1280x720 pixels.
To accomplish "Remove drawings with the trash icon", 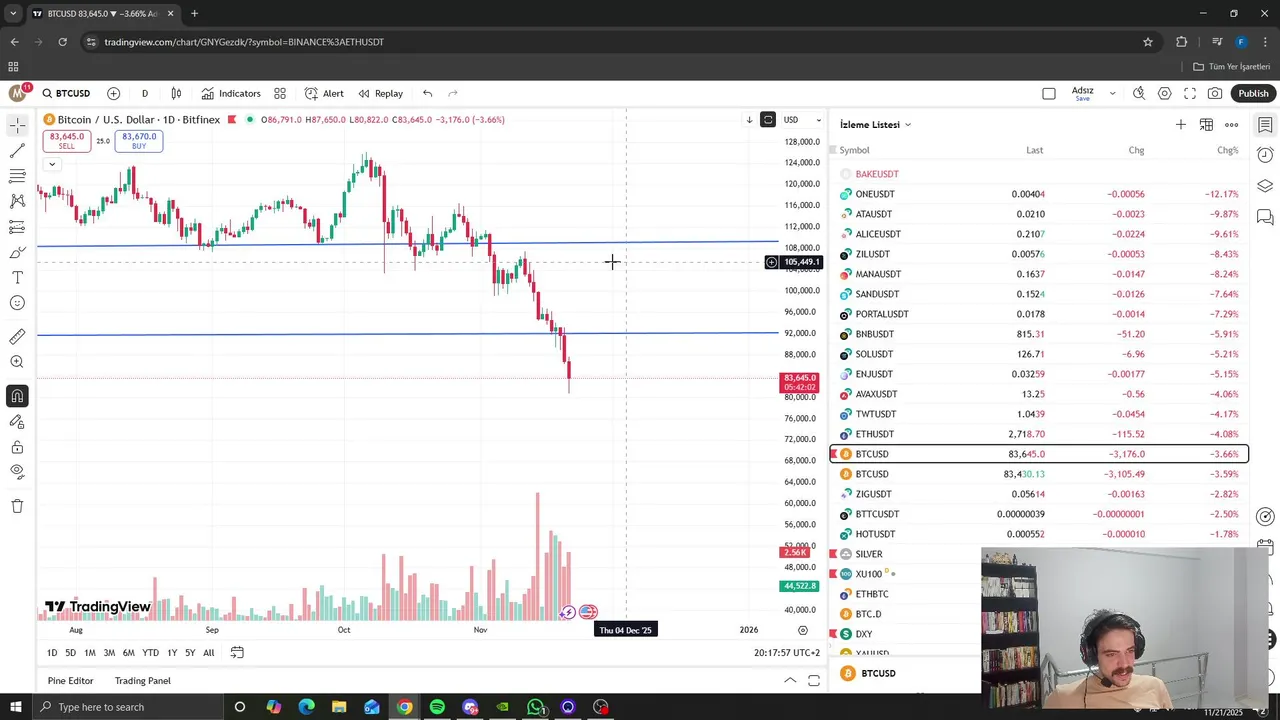I will click(x=17, y=506).
